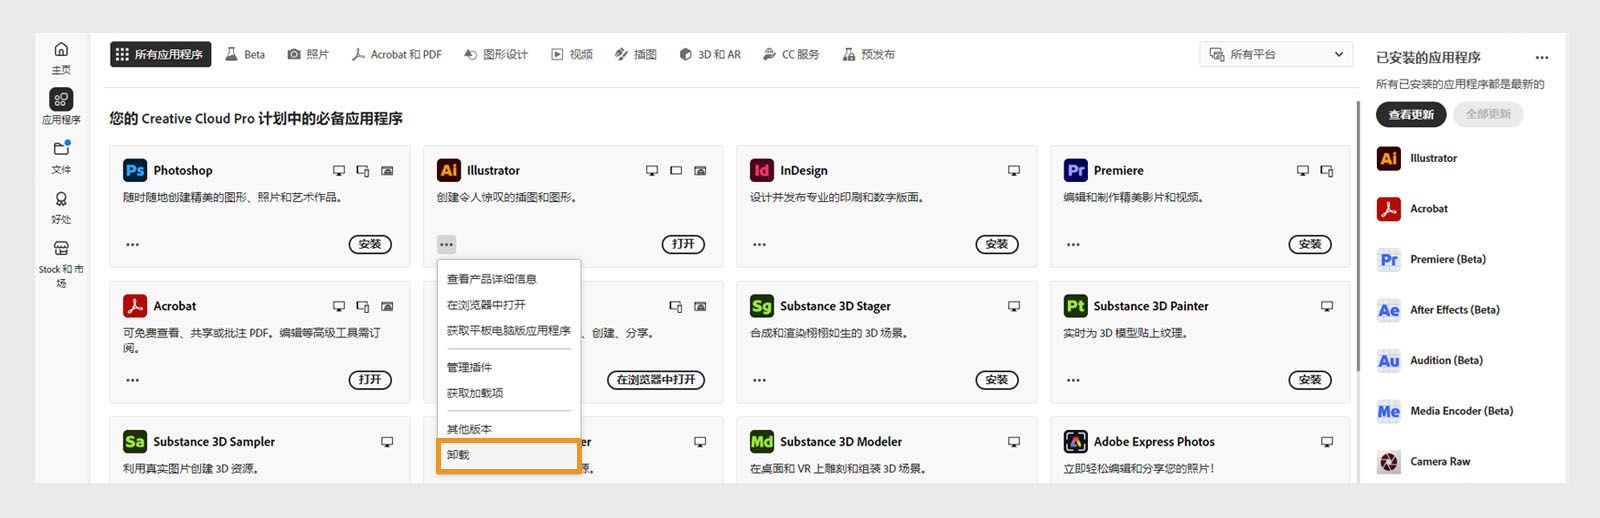Screen dimensions: 1600x518
Task: Go to the 主页 home icon
Action: click(61, 49)
